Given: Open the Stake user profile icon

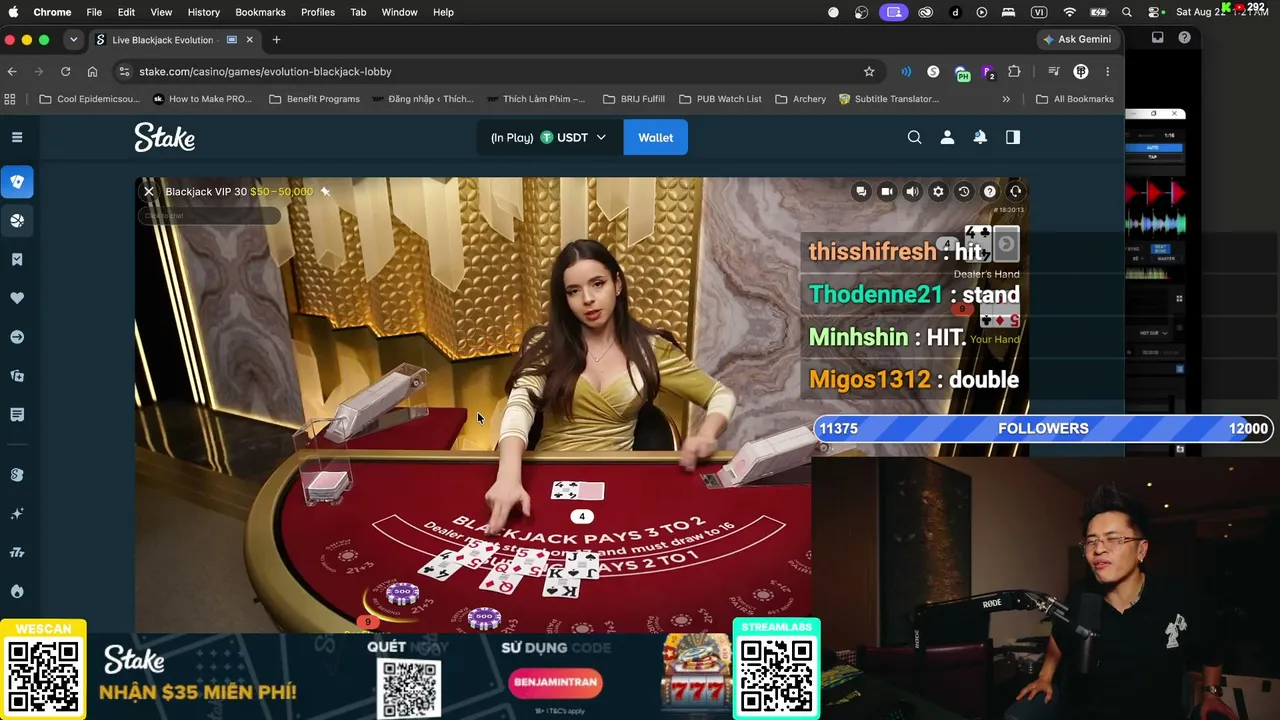Looking at the screenshot, I should [x=947, y=137].
